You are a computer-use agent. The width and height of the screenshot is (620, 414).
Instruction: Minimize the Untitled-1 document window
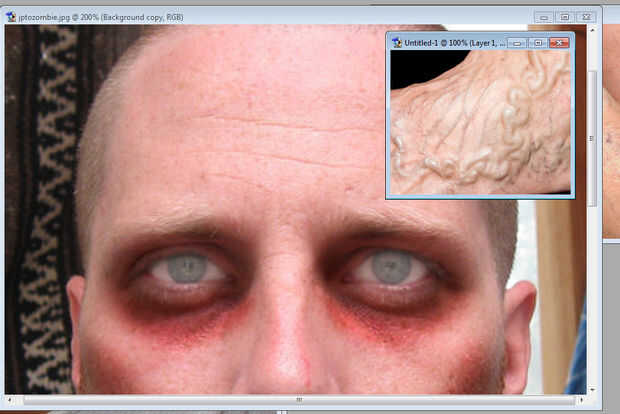[517, 43]
